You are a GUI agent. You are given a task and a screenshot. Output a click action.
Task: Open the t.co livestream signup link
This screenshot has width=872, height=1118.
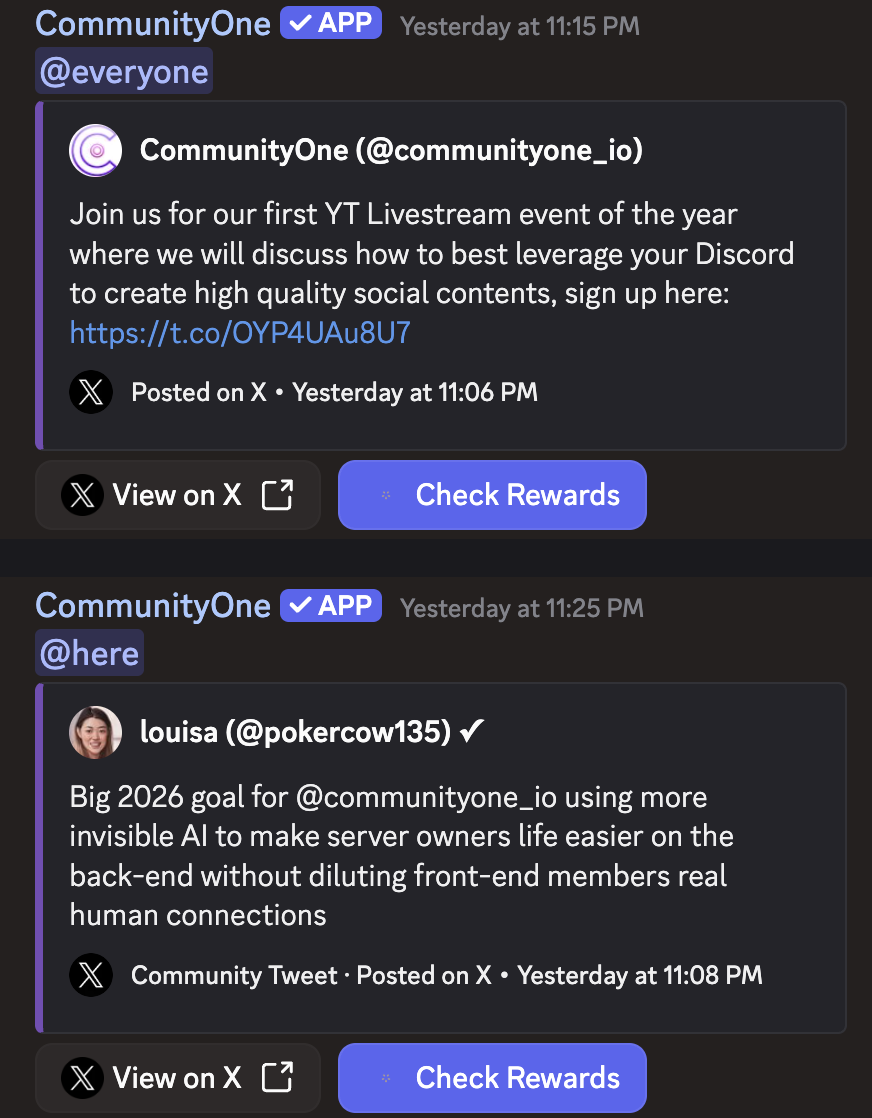pos(239,332)
